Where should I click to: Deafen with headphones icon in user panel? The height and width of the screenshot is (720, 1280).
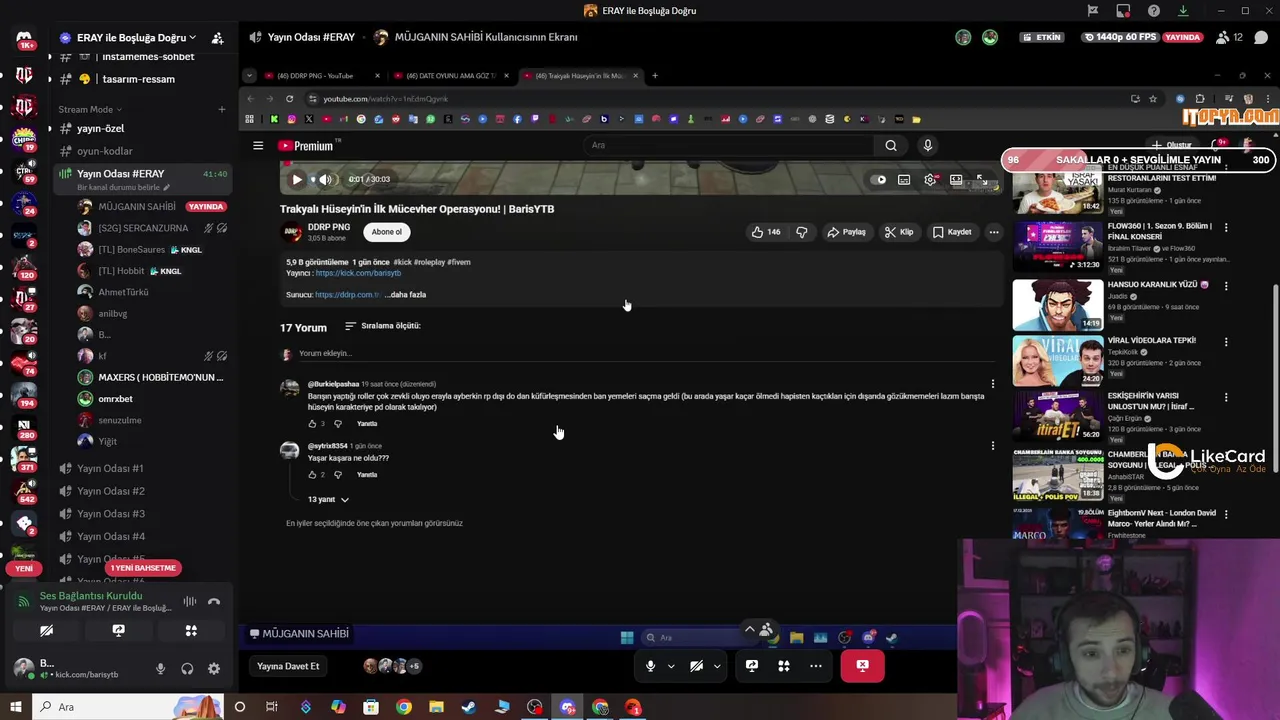(x=187, y=669)
